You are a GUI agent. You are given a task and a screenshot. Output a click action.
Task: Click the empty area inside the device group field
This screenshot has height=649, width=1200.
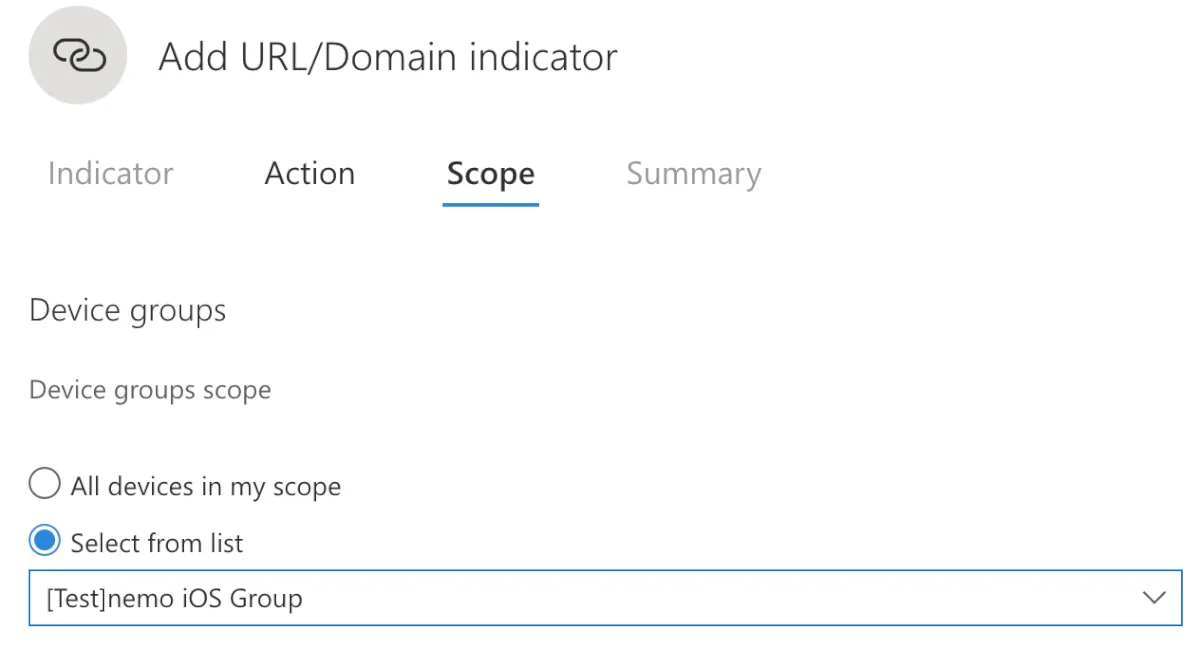click(x=700, y=598)
